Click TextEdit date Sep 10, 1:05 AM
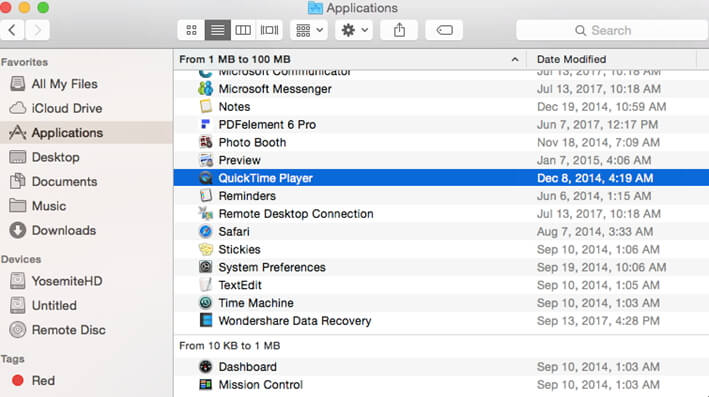This screenshot has width=709, height=397. pos(598,285)
